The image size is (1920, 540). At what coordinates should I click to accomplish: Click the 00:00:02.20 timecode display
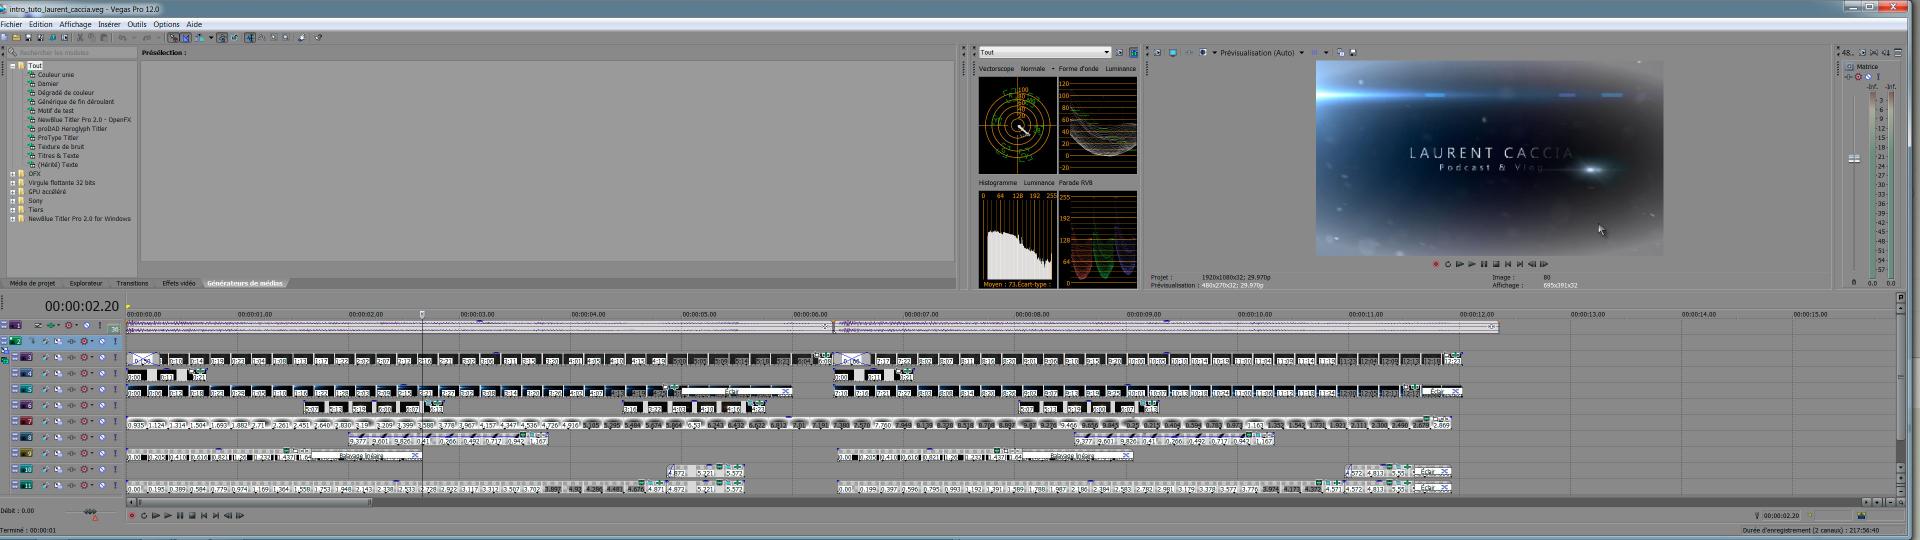point(81,306)
